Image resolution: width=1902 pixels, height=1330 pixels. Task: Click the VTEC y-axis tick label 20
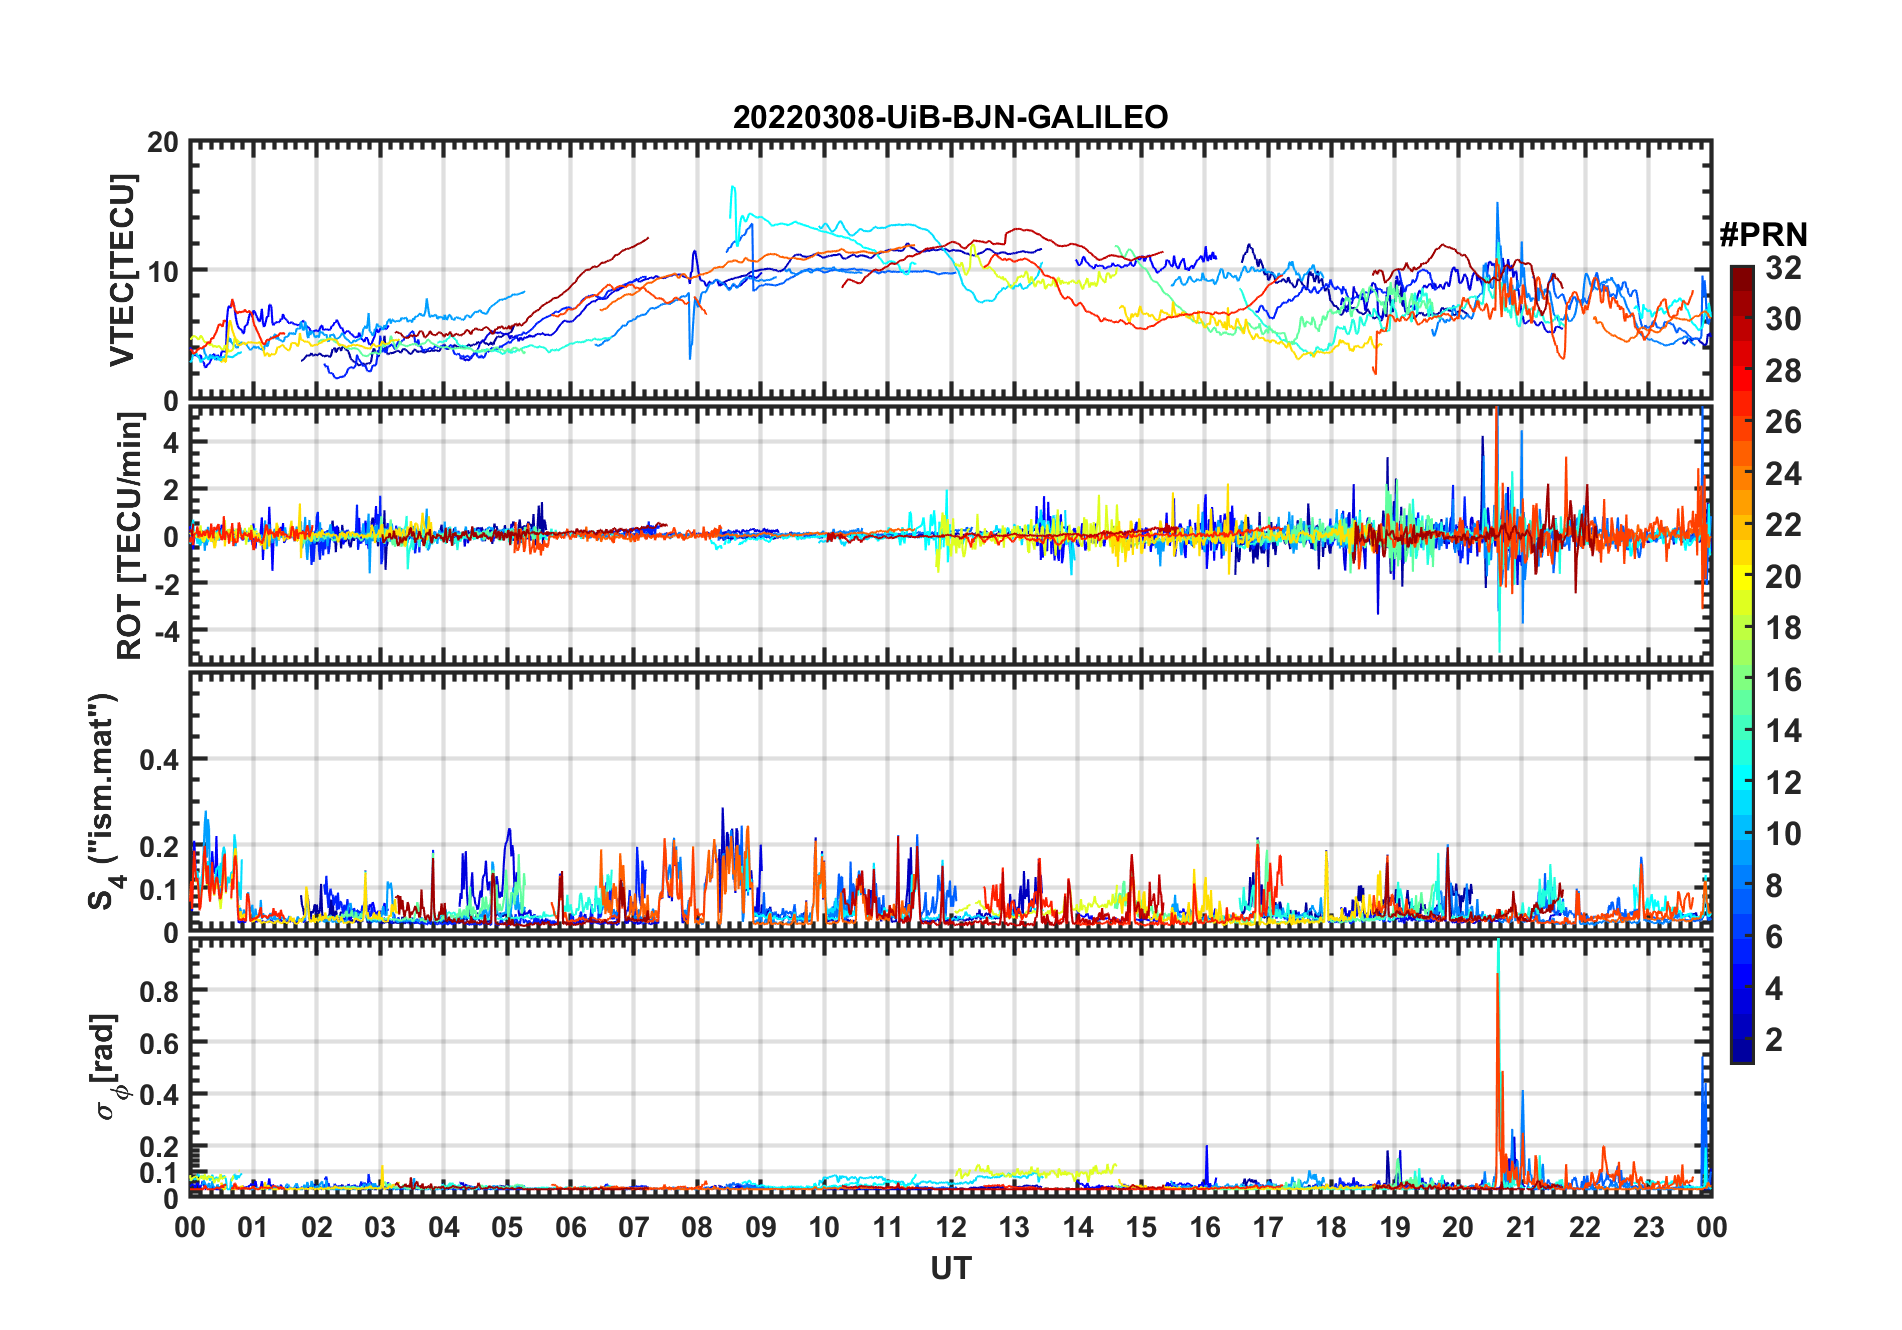(x=163, y=142)
